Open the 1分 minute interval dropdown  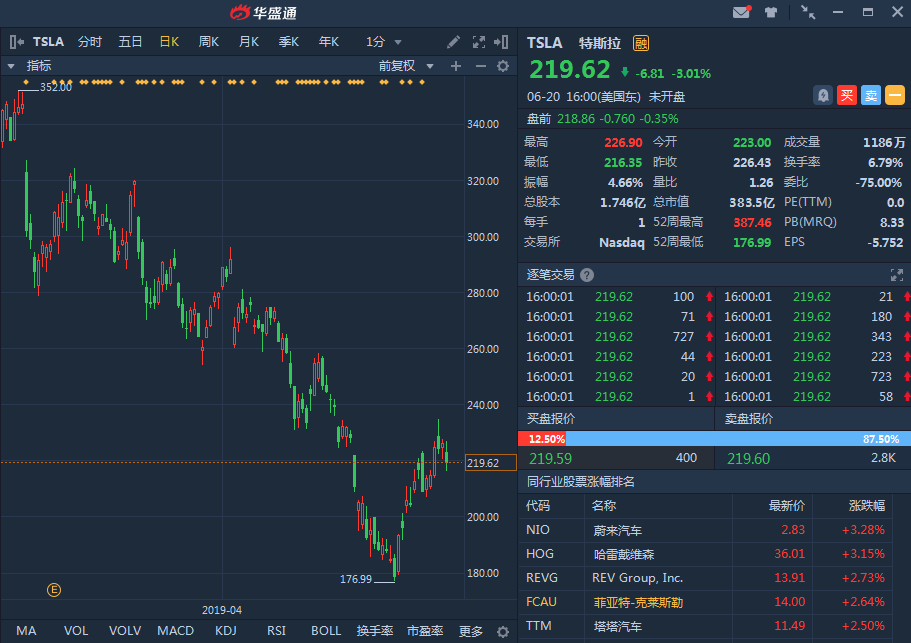click(384, 42)
